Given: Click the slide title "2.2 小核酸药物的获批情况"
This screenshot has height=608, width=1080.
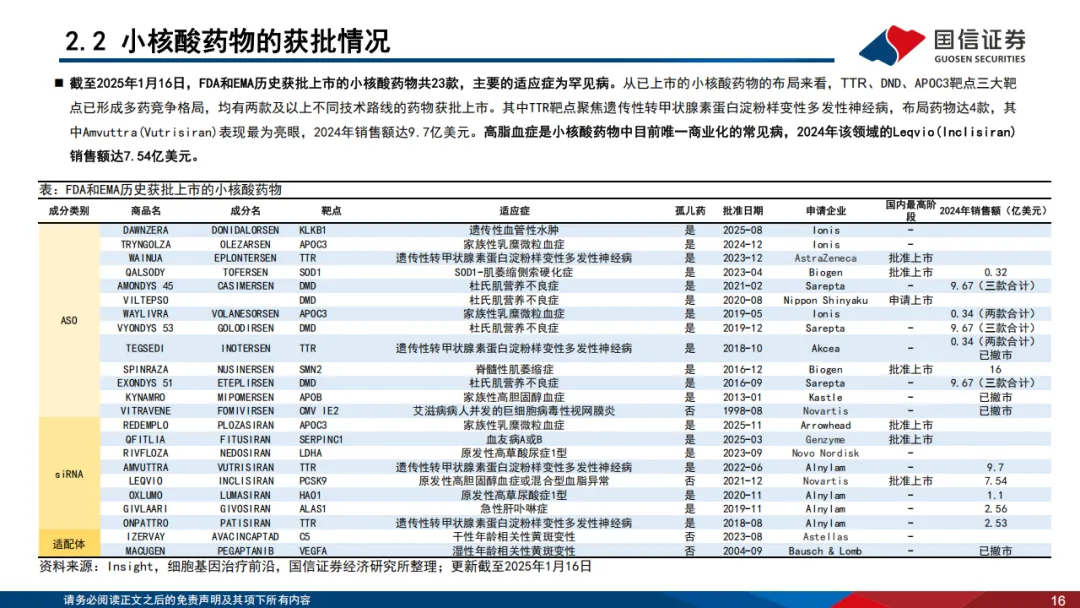Looking at the screenshot, I should pos(227,41).
